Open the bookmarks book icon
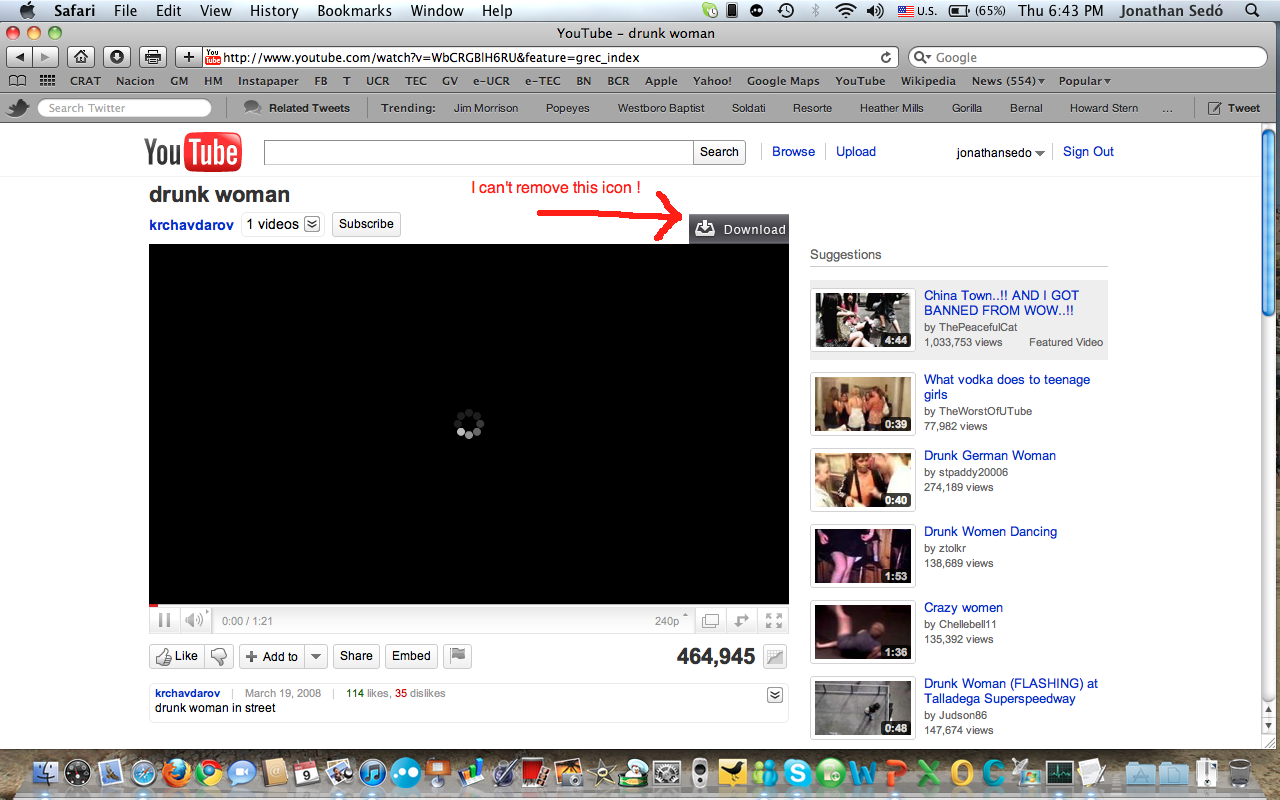 click(x=18, y=81)
